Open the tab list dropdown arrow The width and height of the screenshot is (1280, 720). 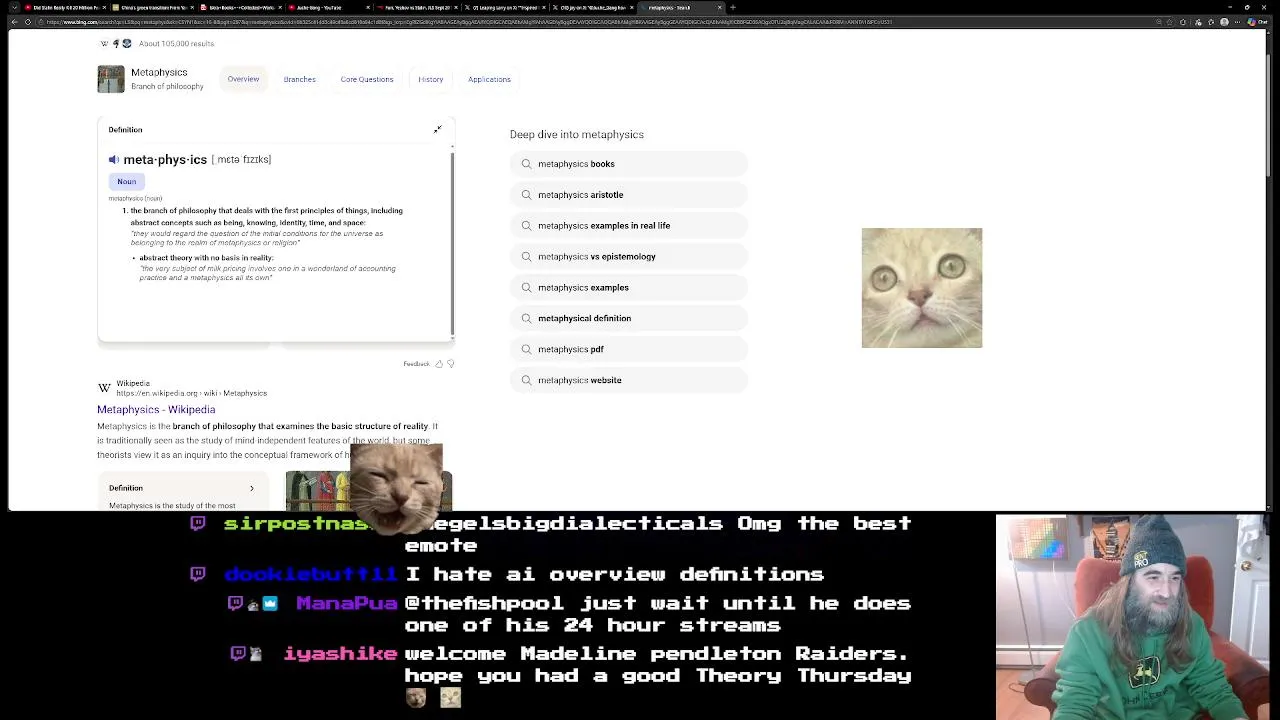click(14, 7)
